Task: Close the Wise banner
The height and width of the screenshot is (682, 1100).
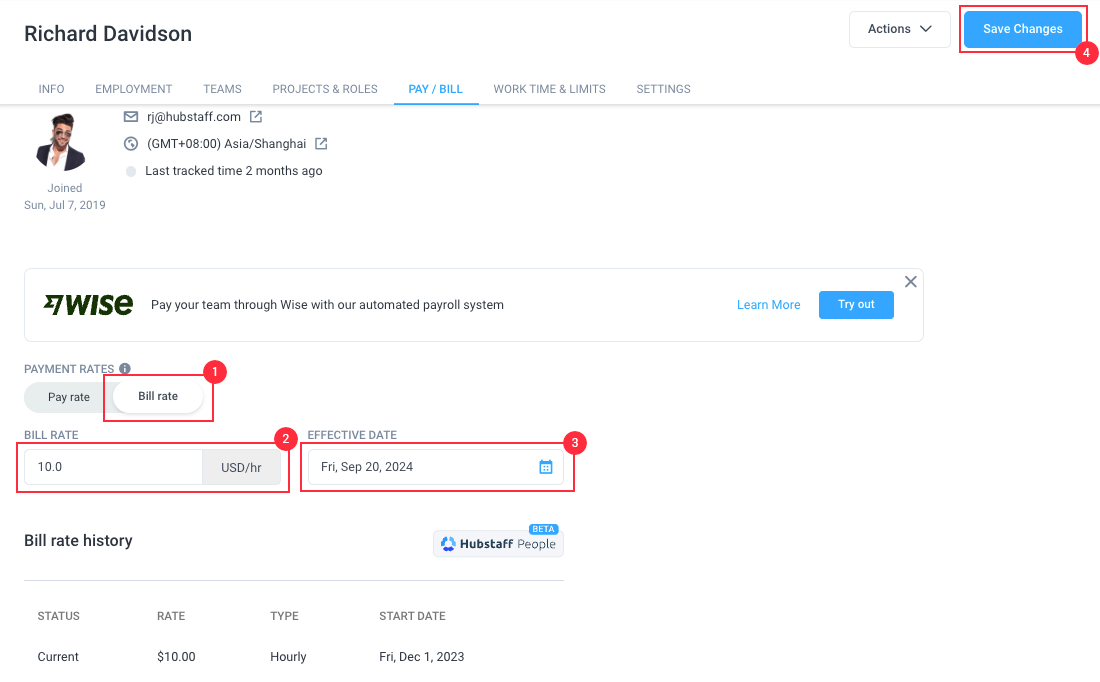Action: pyautogui.click(x=911, y=282)
